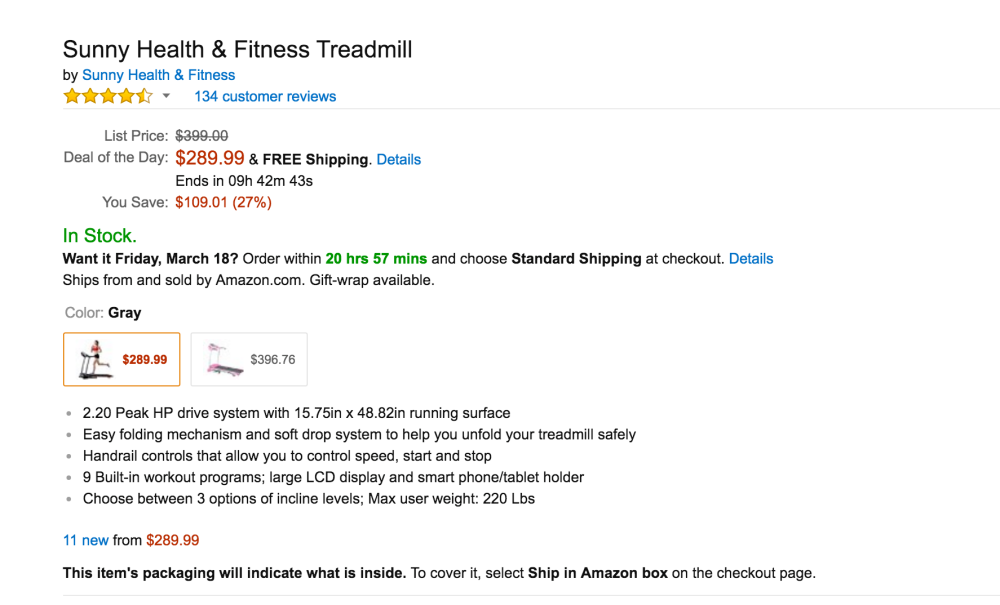Click the $289.99 price after '11 new from'
The height and width of the screenshot is (605, 1000).
pyautogui.click(x=173, y=540)
